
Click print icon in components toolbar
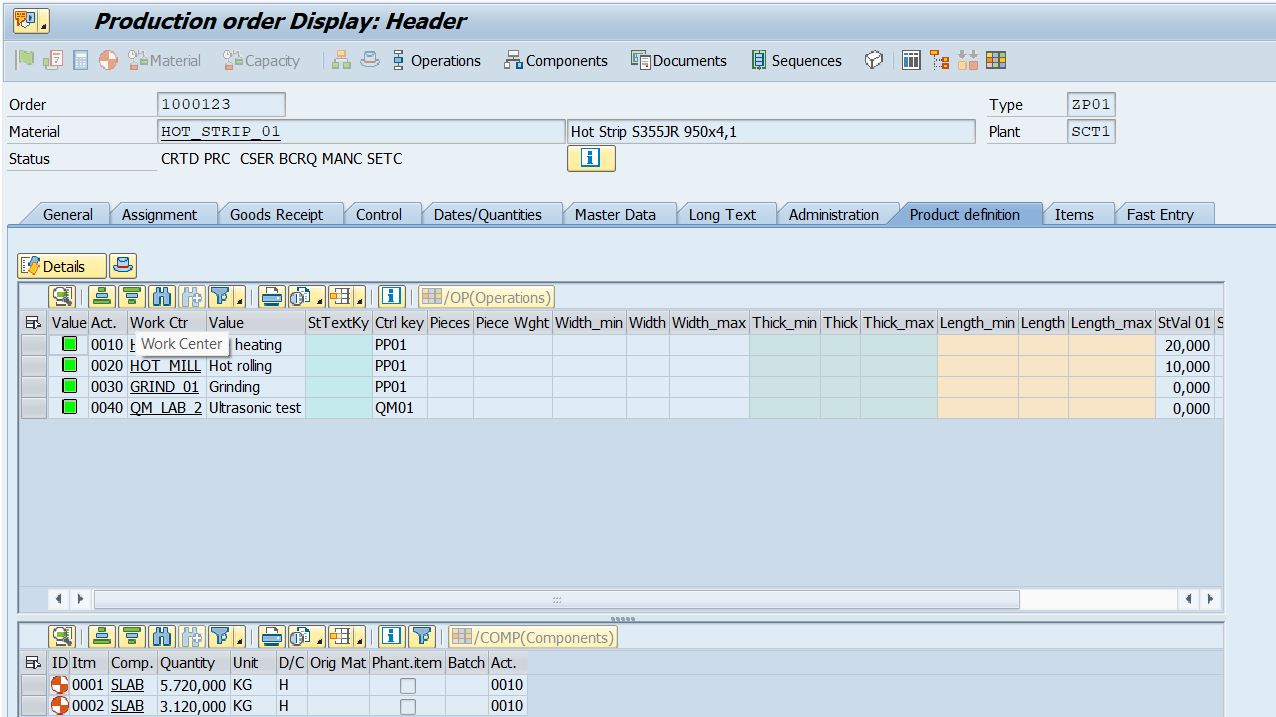271,637
